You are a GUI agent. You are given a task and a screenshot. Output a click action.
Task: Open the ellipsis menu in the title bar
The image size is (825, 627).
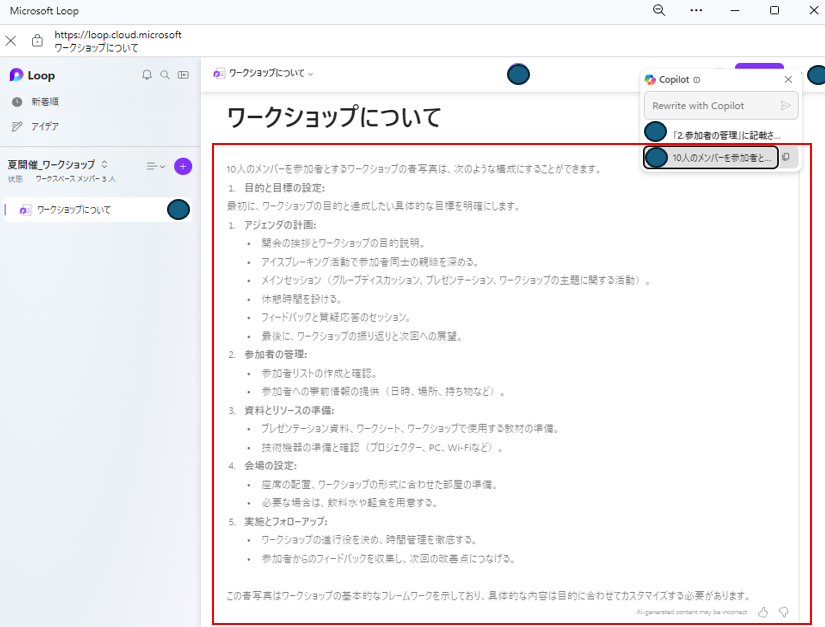point(696,11)
